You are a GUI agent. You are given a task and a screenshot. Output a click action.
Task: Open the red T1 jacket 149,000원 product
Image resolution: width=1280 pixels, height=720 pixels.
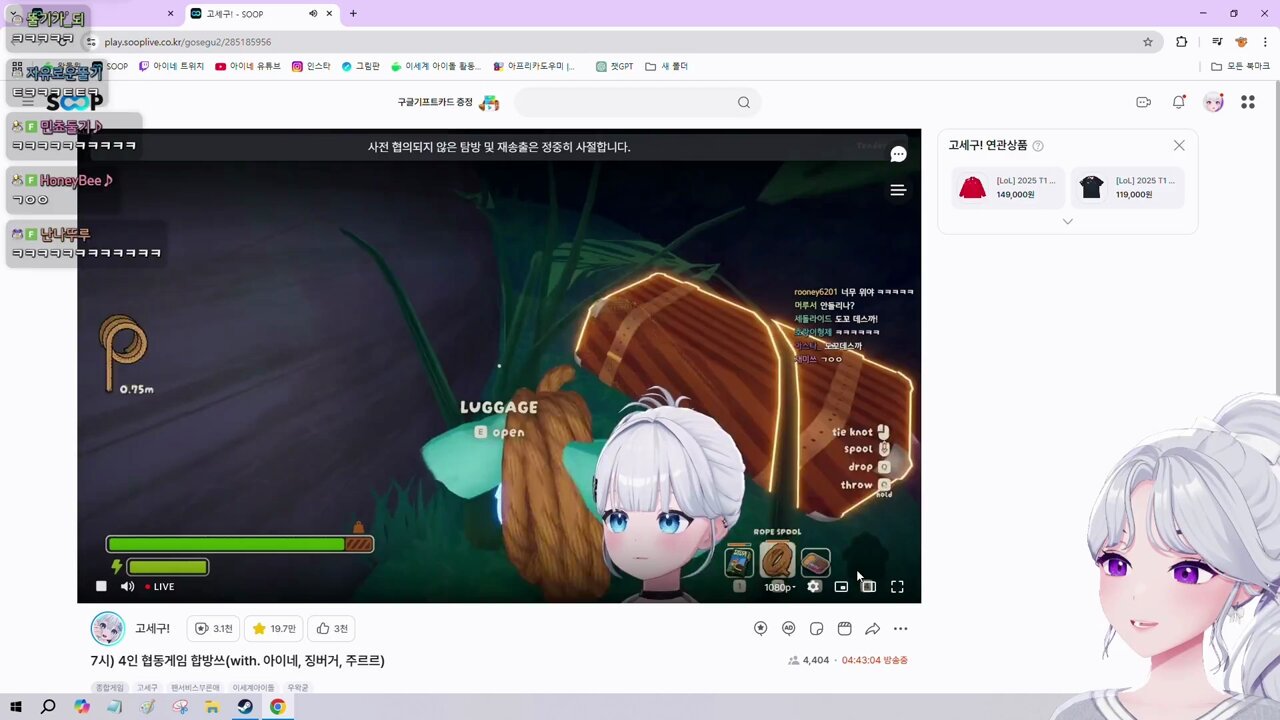1007,187
